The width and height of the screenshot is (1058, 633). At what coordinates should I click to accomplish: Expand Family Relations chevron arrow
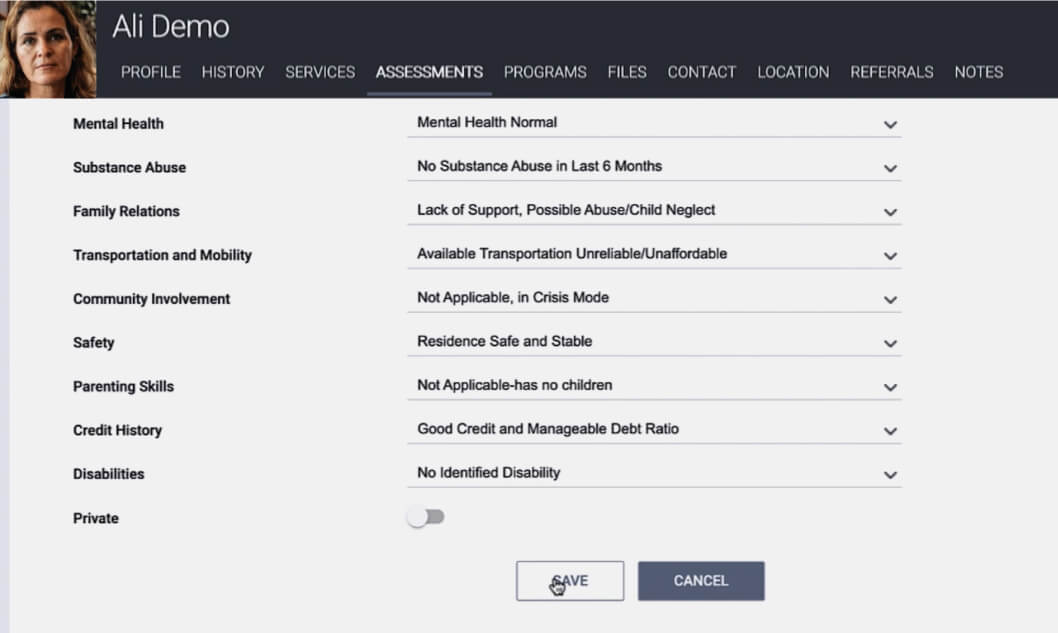tap(890, 212)
